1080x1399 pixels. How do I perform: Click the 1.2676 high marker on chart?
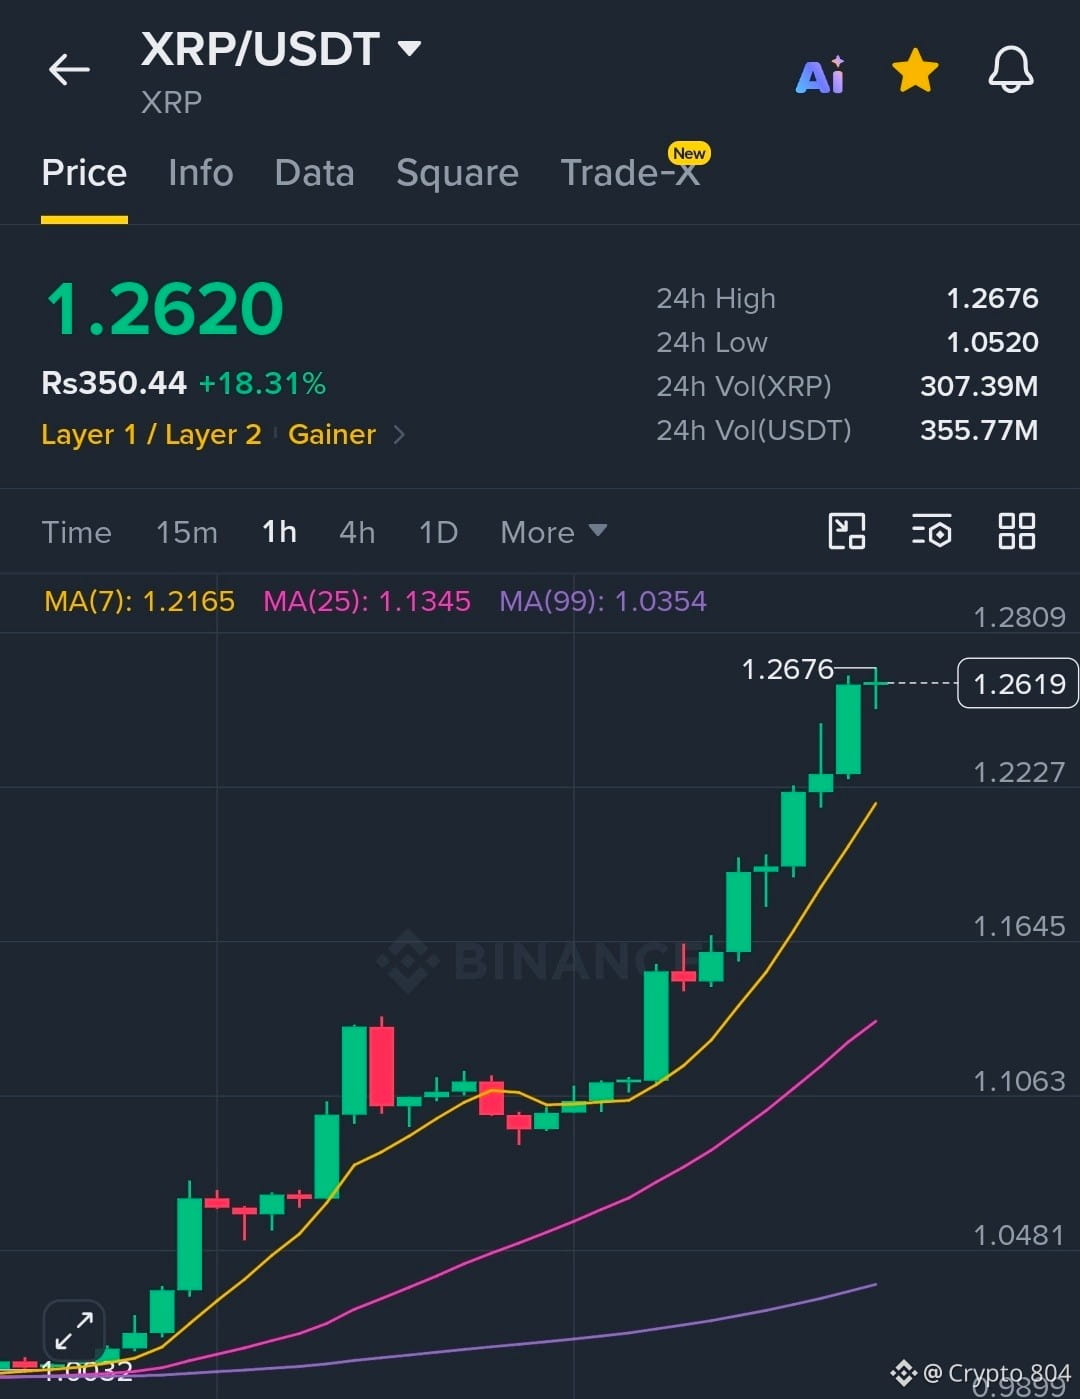click(788, 669)
